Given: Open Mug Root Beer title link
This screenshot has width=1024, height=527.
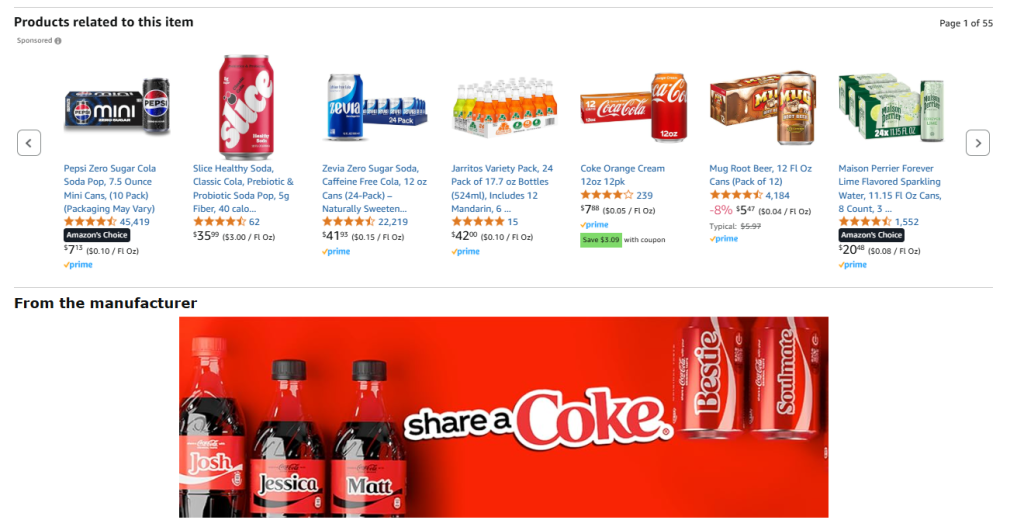Looking at the screenshot, I should (x=761, y=174).
